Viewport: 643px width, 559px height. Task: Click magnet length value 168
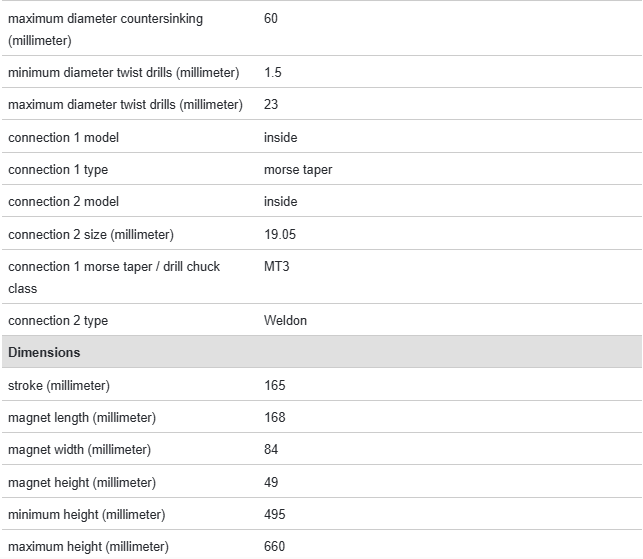click(x=274, y=418)
